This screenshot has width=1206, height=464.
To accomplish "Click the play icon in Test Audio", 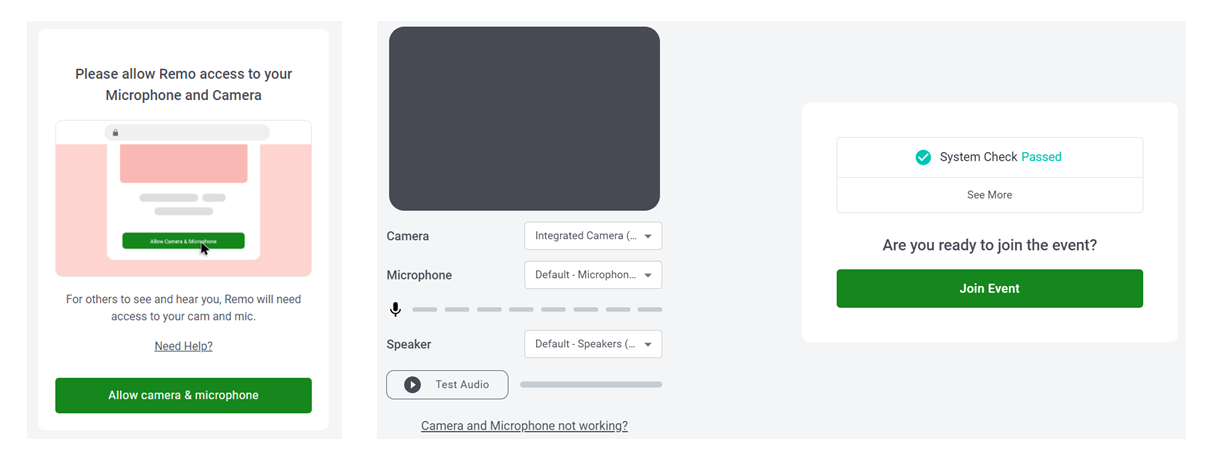I will (412, 385).
